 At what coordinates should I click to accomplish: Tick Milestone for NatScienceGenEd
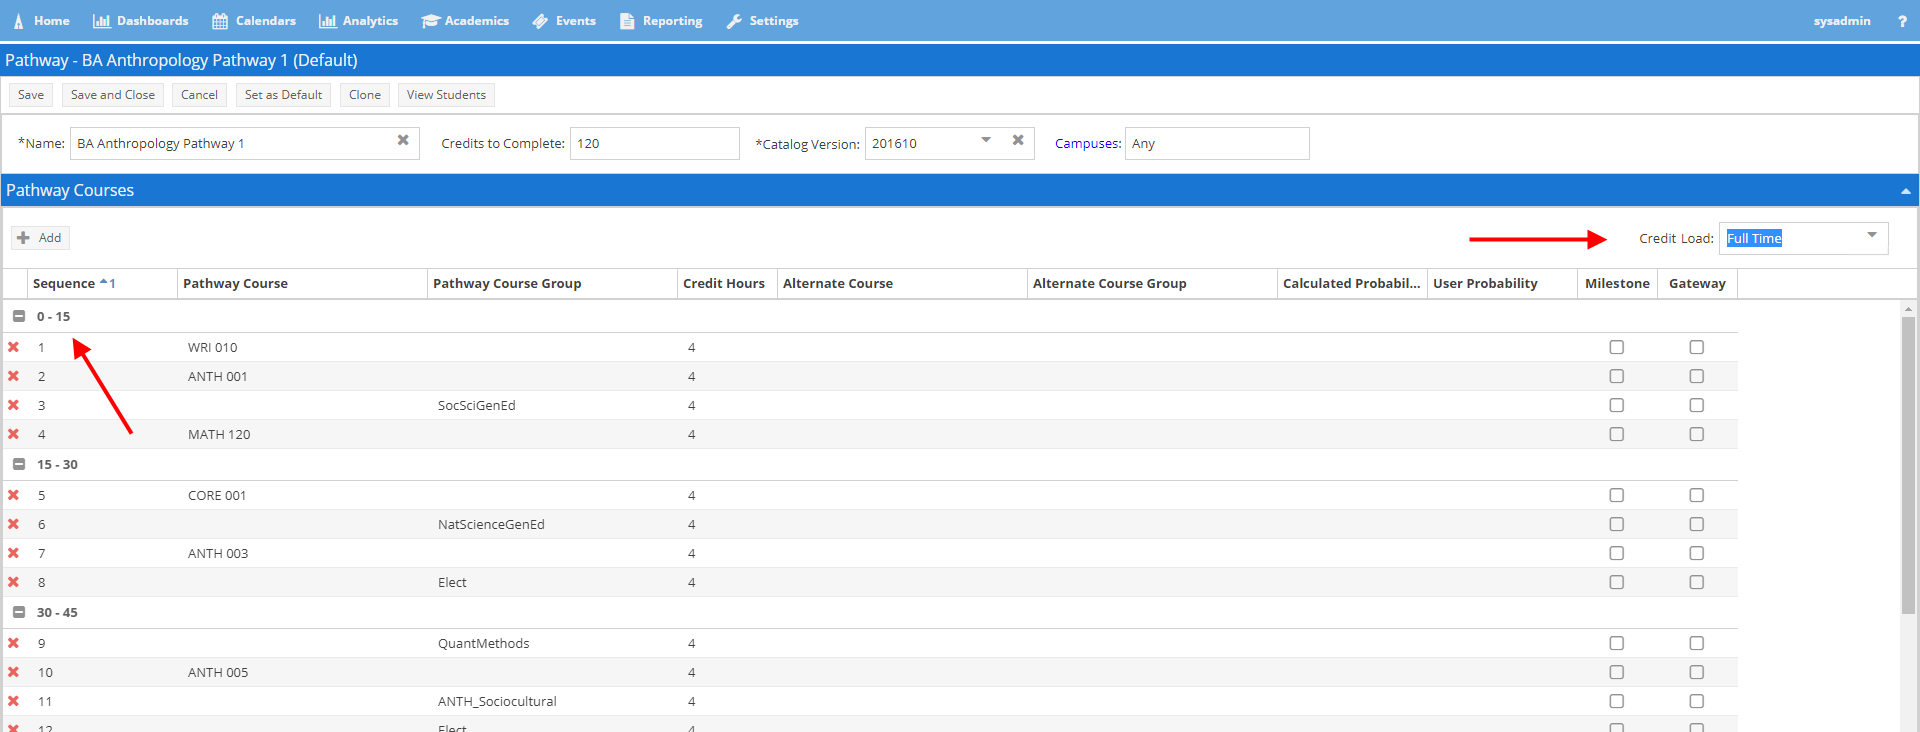coord(1617,524)
